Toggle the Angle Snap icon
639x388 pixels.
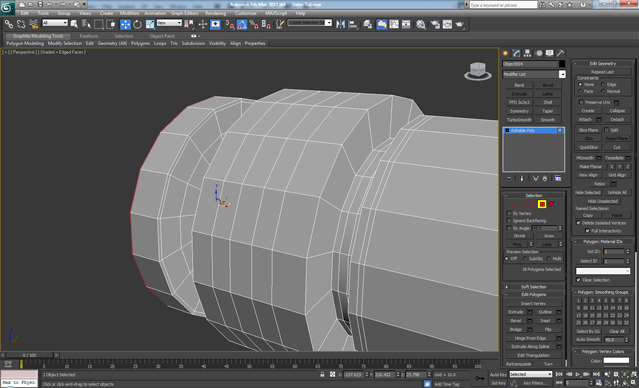click(242, 24)
